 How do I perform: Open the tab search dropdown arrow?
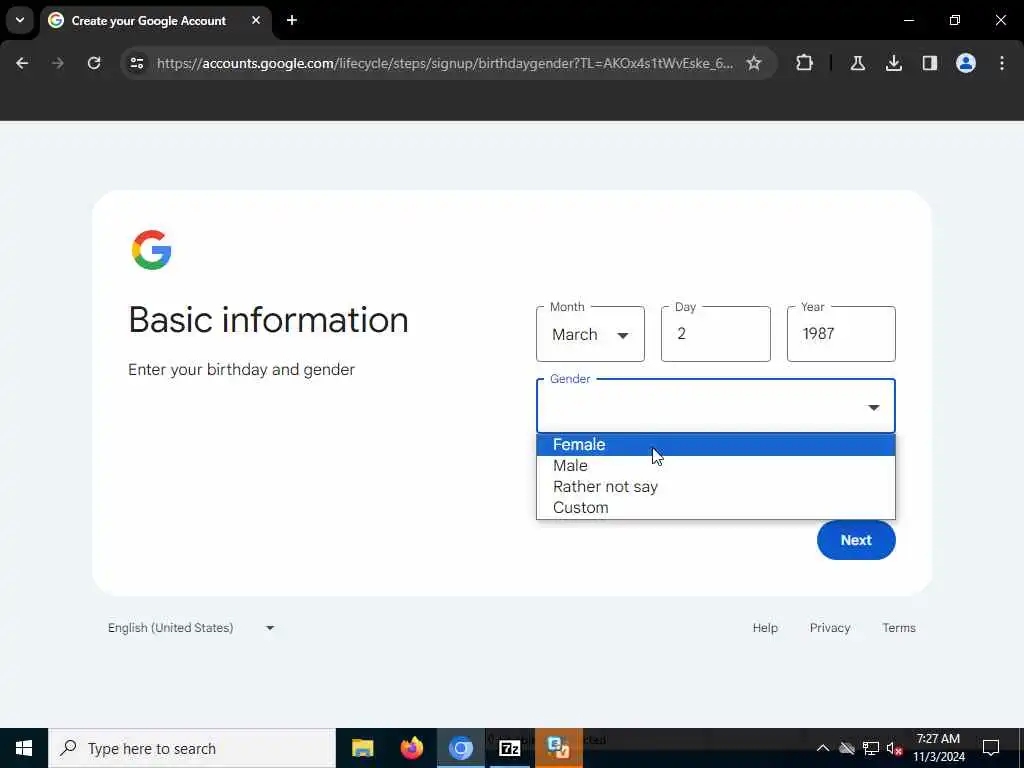(x=20, y=20)
